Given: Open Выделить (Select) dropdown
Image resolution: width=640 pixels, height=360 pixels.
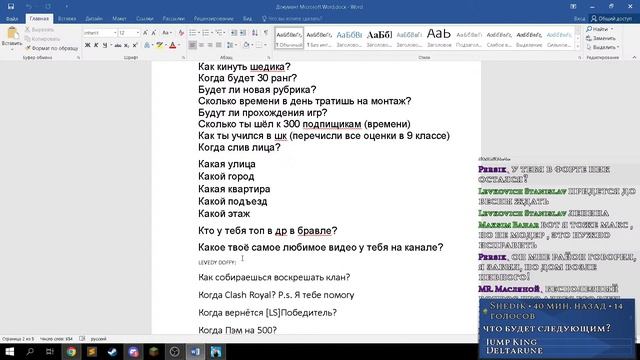Looking at the screenshot, I should 602,47.
